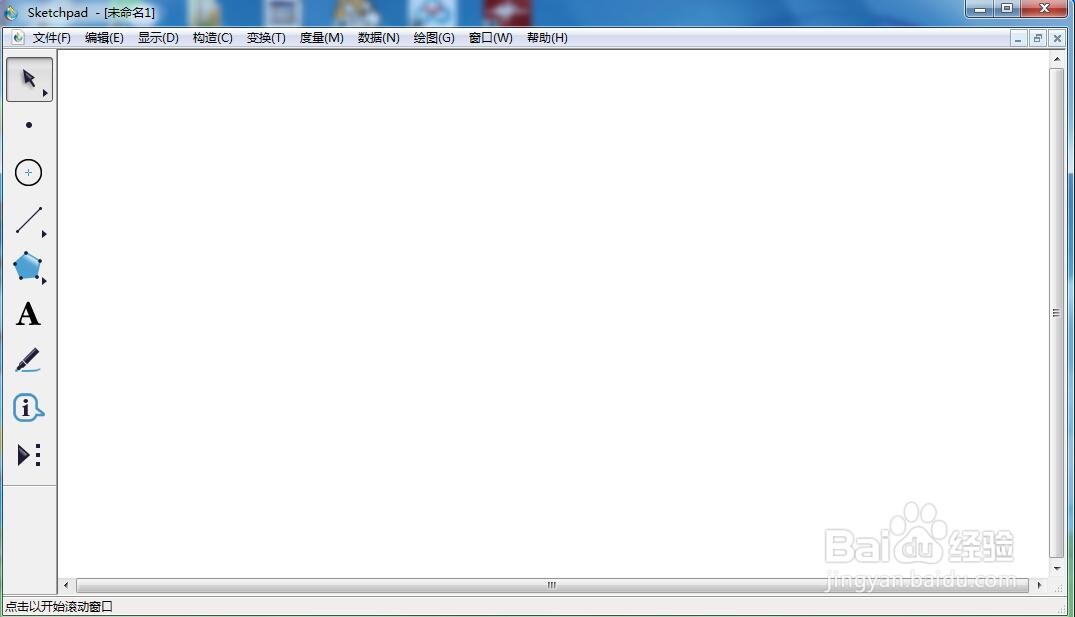Select the Marker pen tool
The height and width of the screenshot is (617, 1075).
(28, 360)
